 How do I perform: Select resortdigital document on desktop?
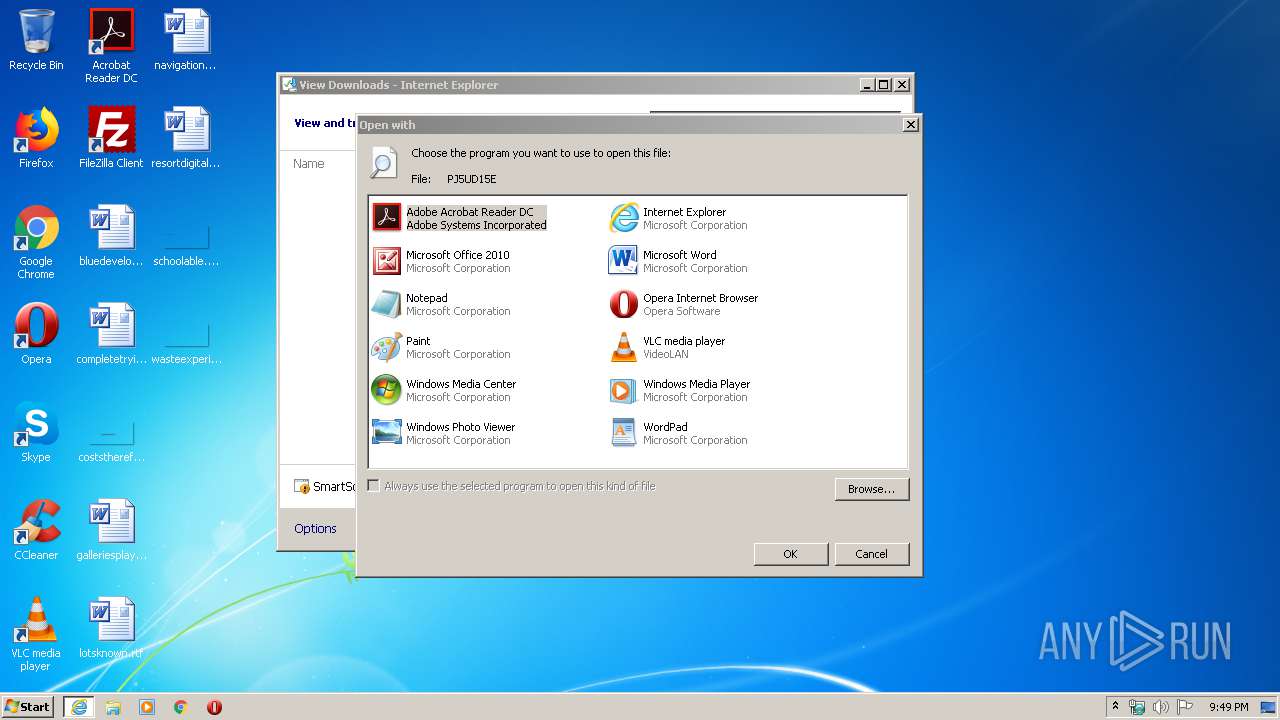(186, 138)
